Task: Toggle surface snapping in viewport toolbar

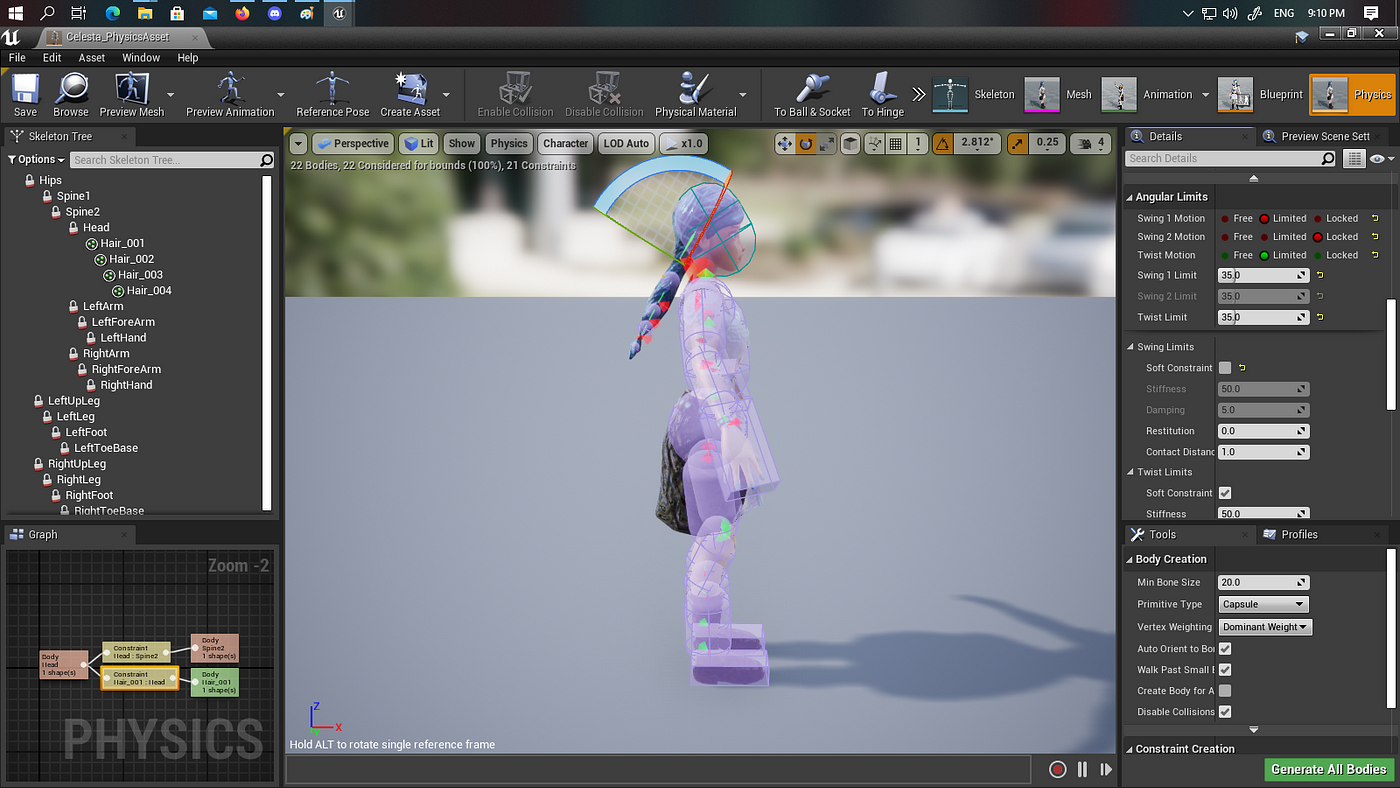Action: point(876,143)
